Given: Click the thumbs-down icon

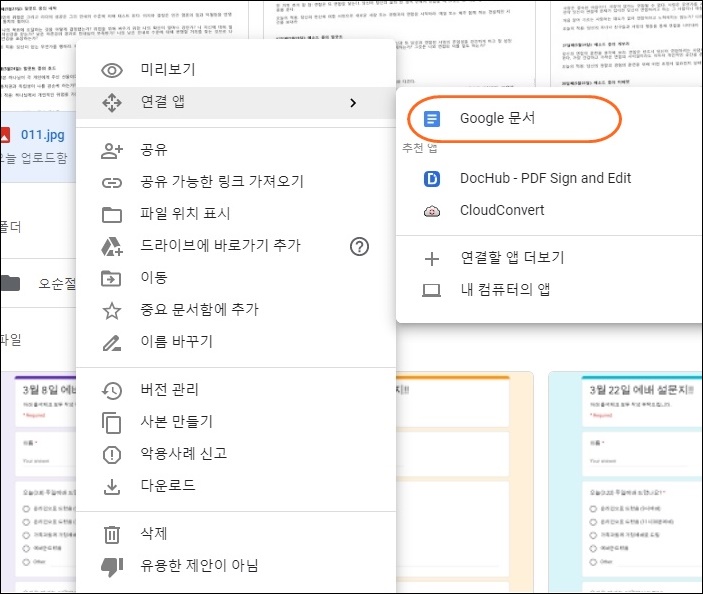Looking at the screenshot, I should click(x=112, y=567).
